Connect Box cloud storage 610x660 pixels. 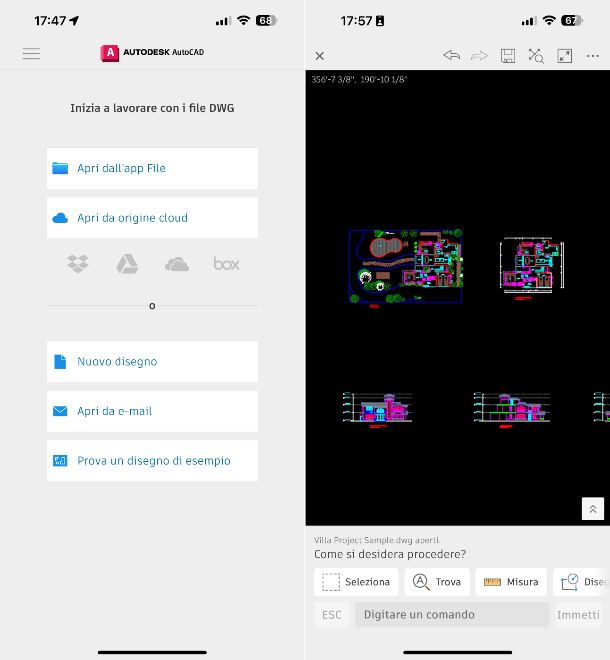[226, 264]
